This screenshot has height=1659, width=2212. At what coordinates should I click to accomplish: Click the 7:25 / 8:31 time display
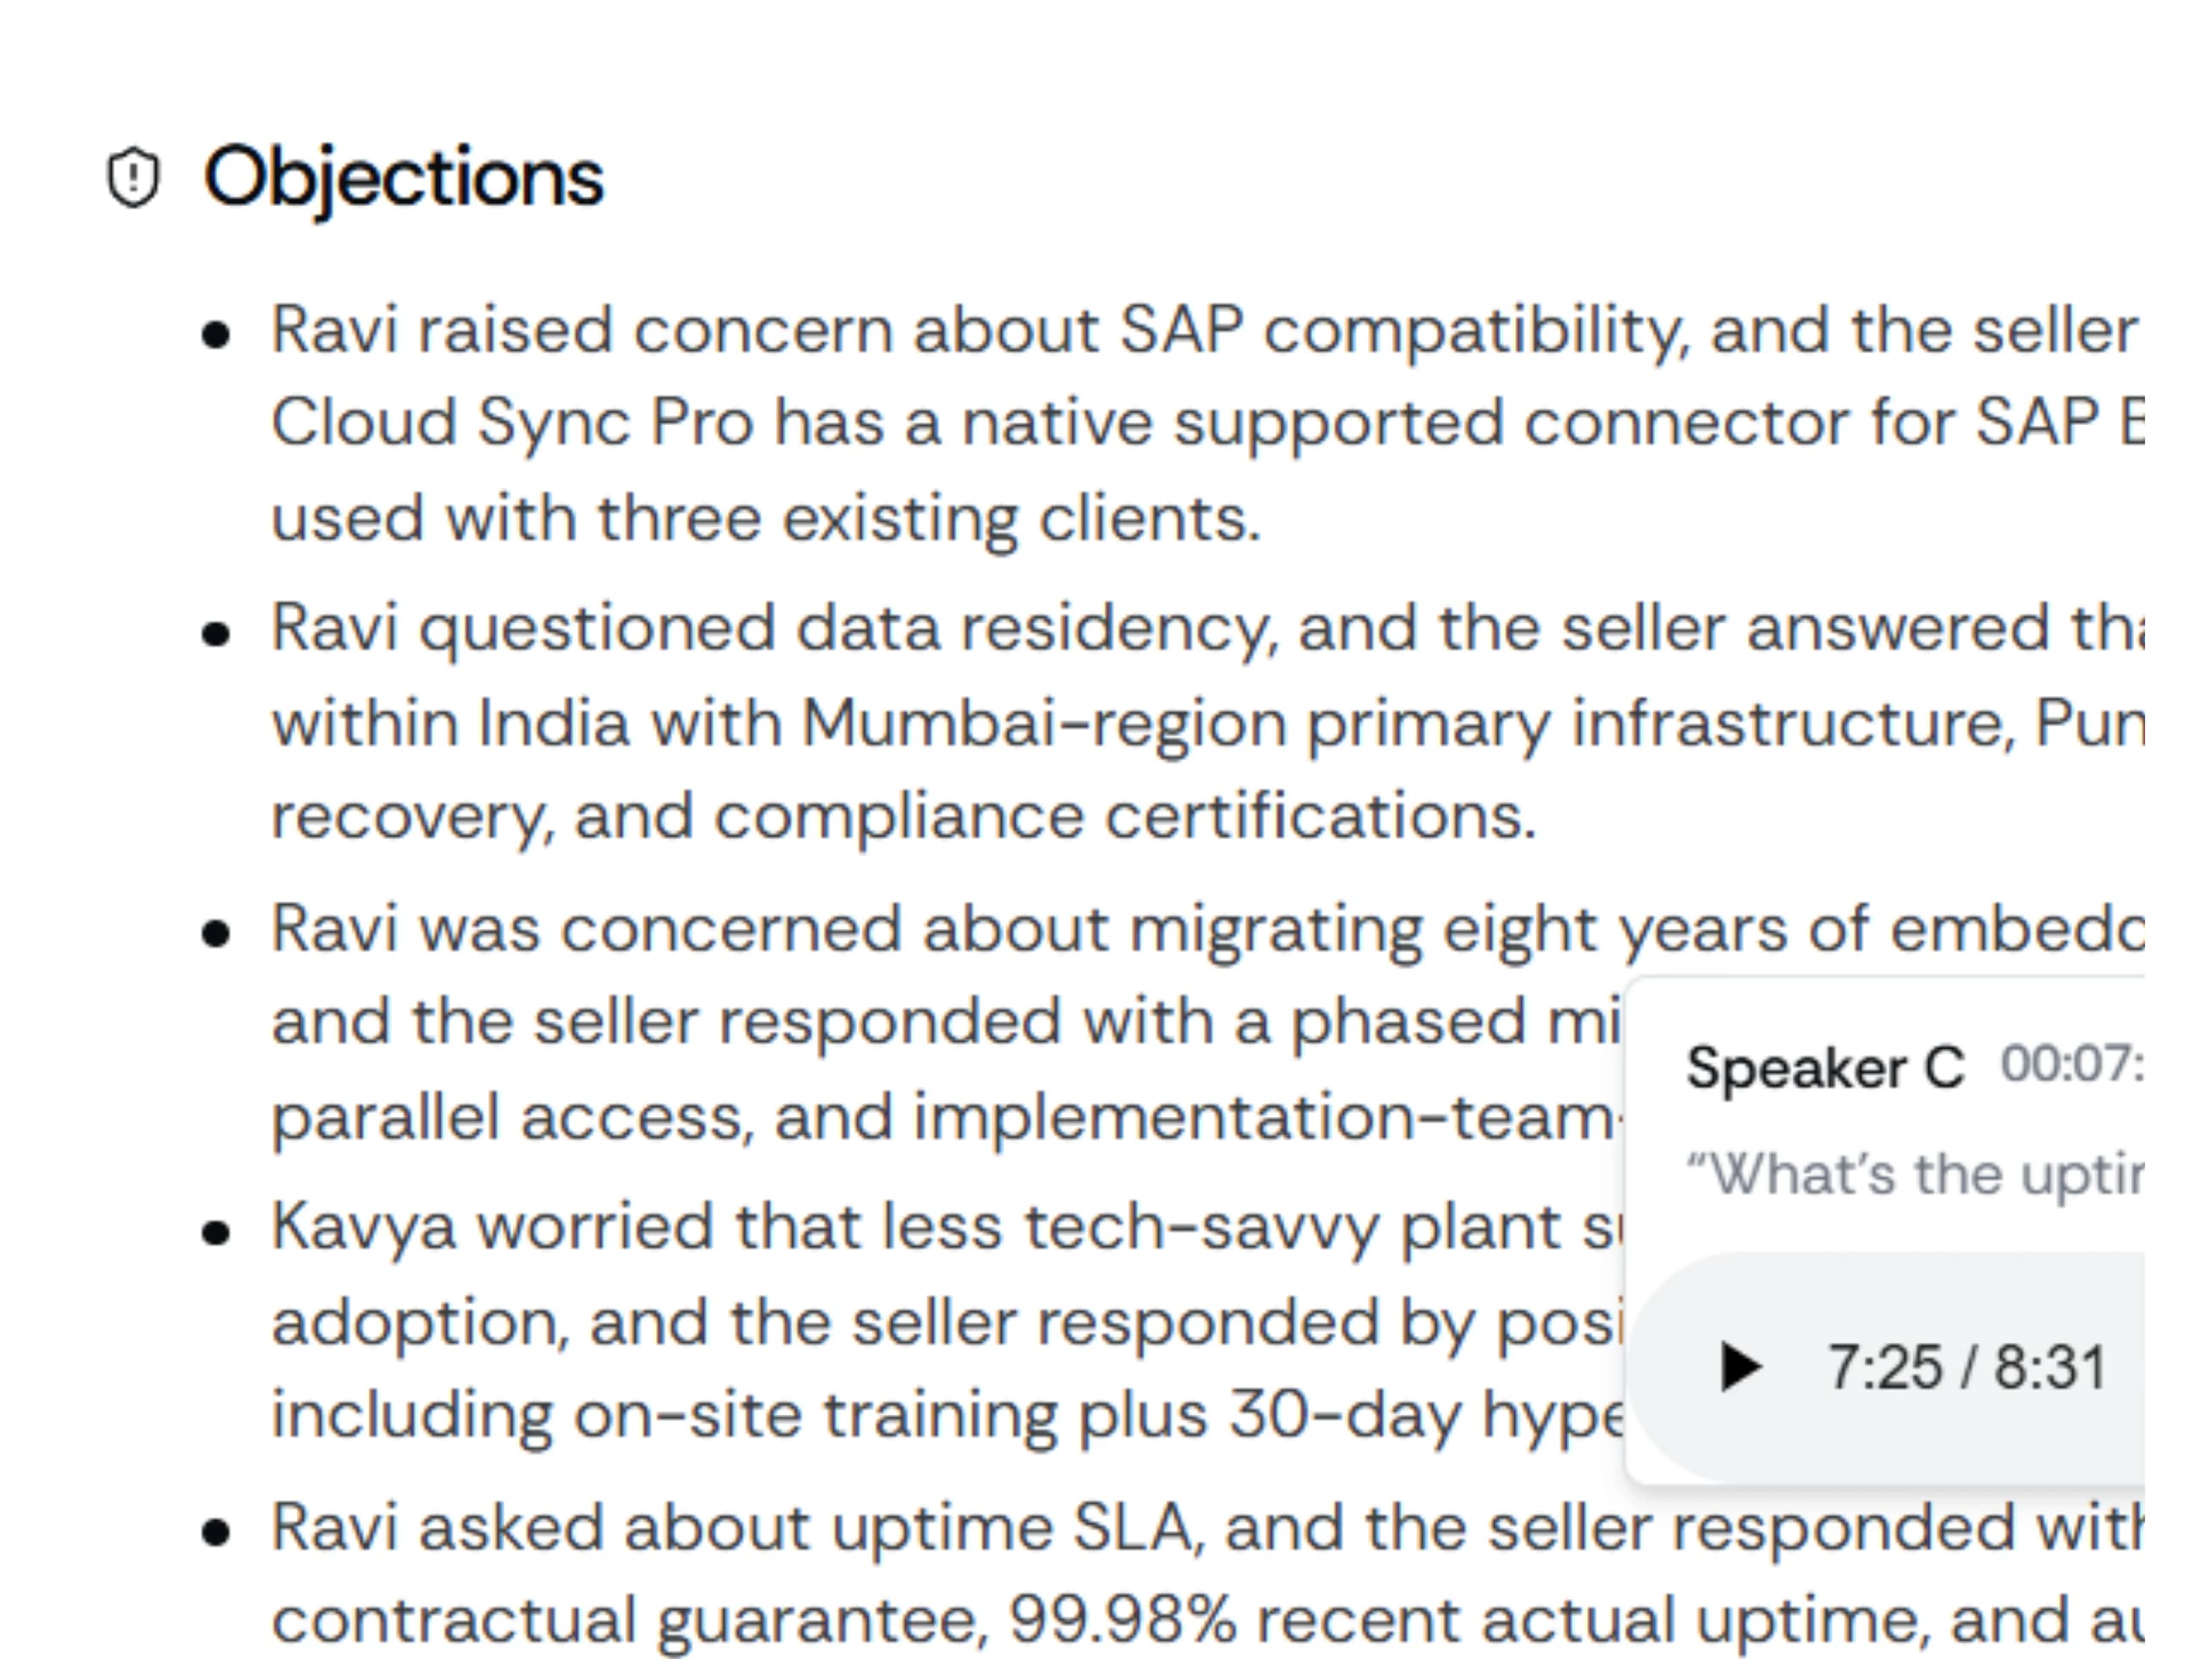pyautogui.click(x=1966, y=1367)
